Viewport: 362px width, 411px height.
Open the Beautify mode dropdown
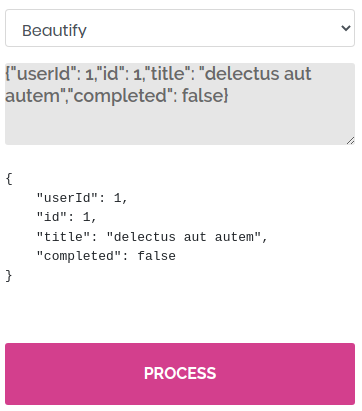point(180,28)
